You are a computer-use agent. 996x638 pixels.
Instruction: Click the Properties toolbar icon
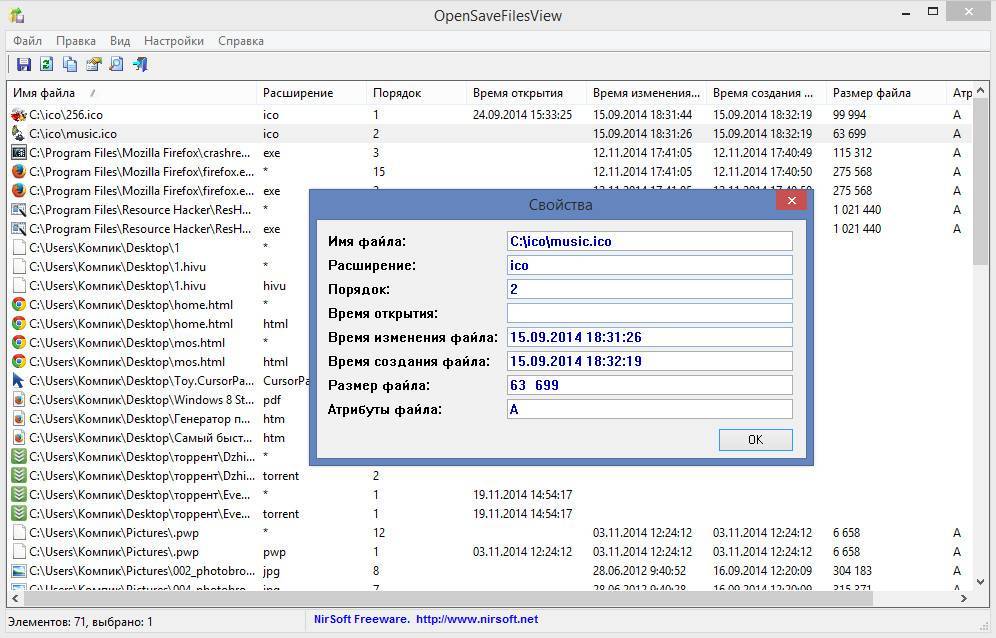tap(94, 65)
